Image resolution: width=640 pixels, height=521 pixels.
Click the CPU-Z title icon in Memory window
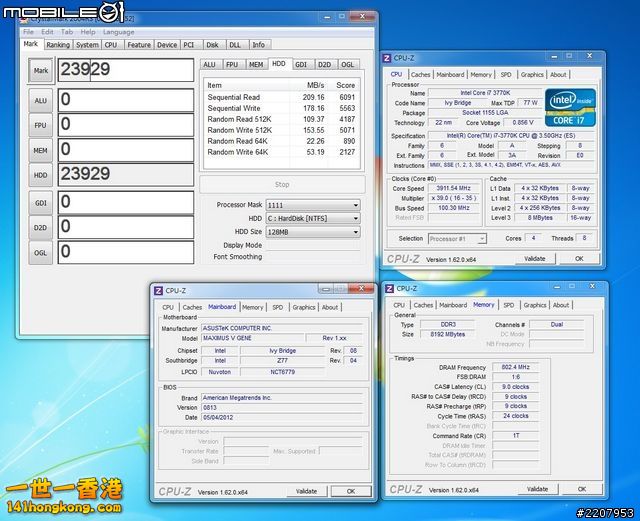point(391,288)
